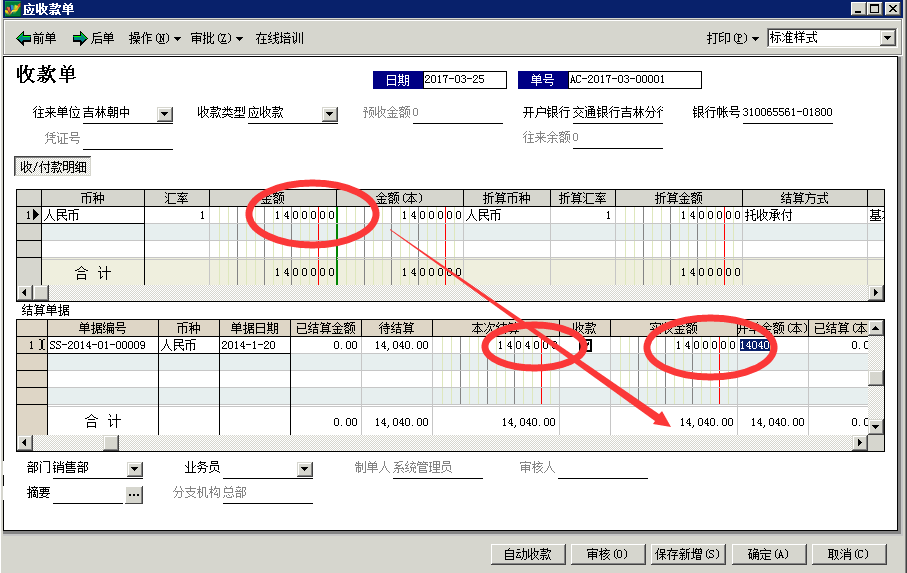Click the 人民币 cell under 币种 in detail grid
The image size is (907, 573).
[93, 215]
